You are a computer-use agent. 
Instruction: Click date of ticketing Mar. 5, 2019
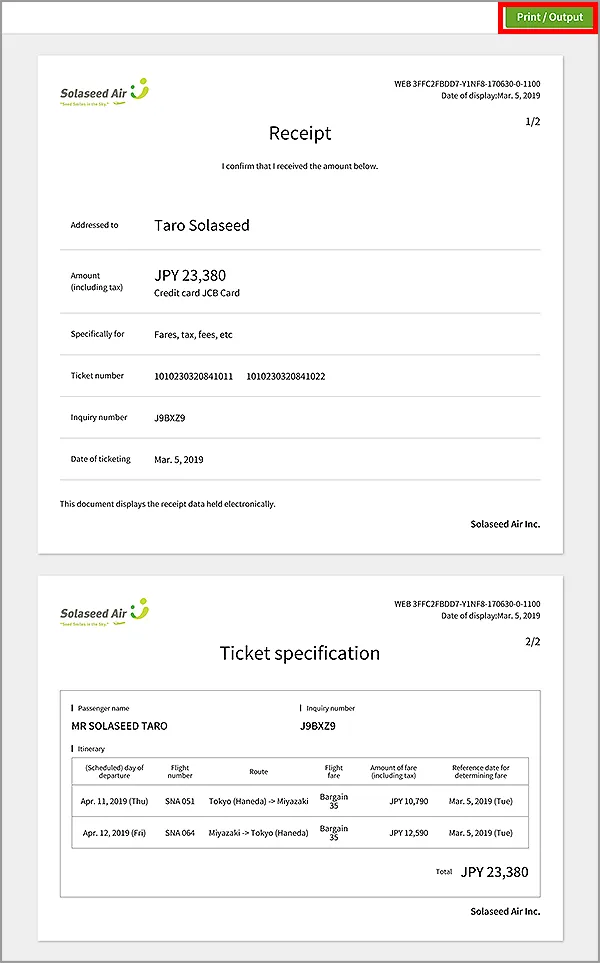[179, 459]
